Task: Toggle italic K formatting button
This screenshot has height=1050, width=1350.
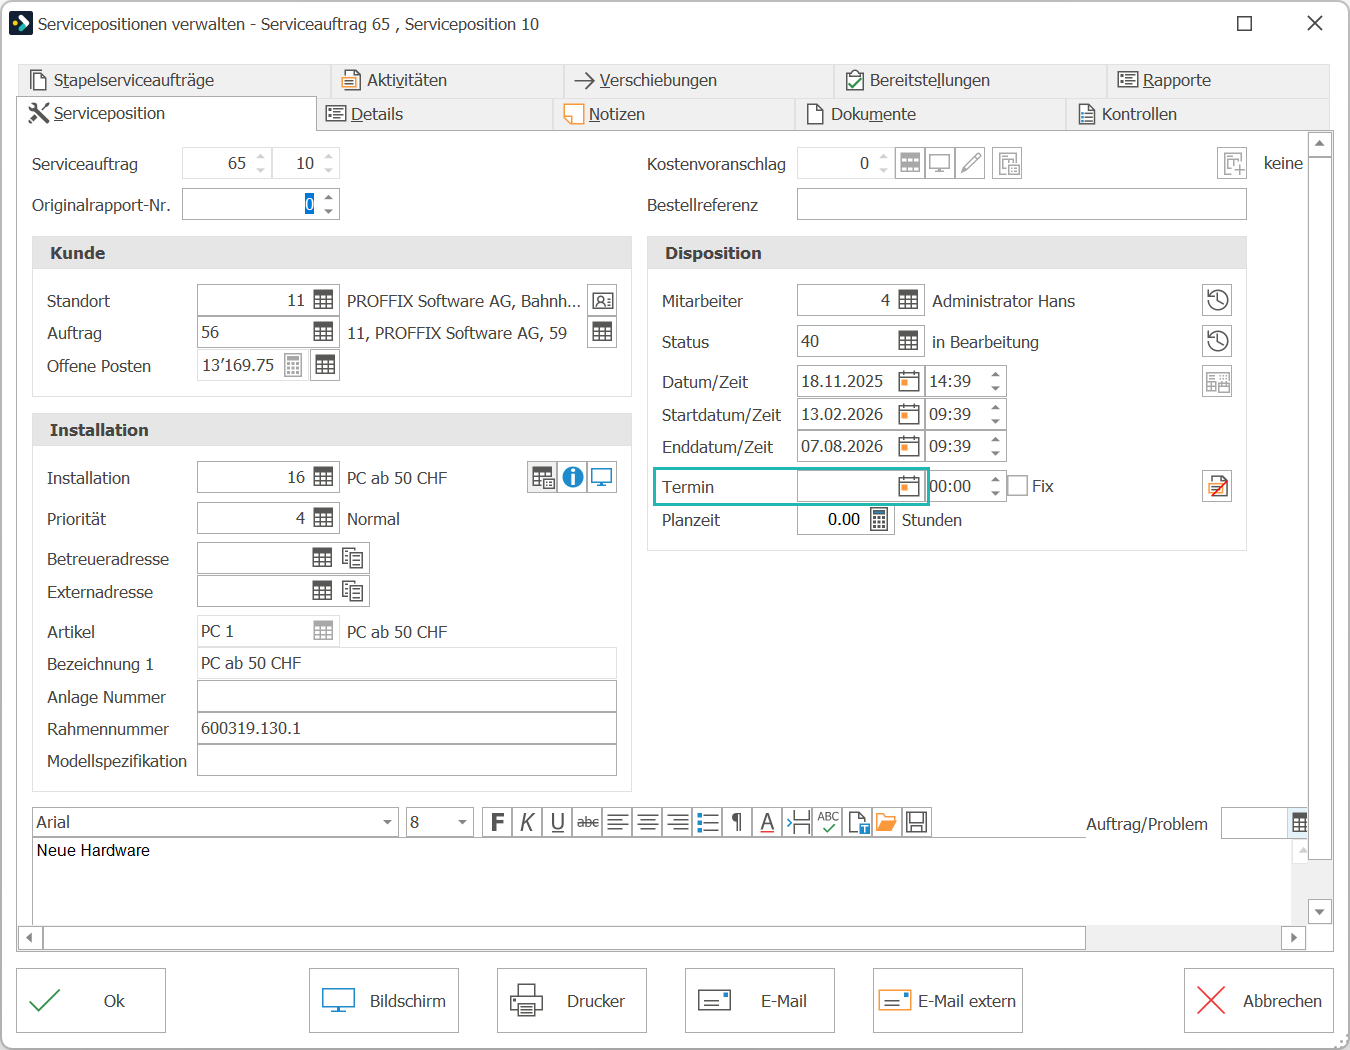Action: tap(527, 823)
